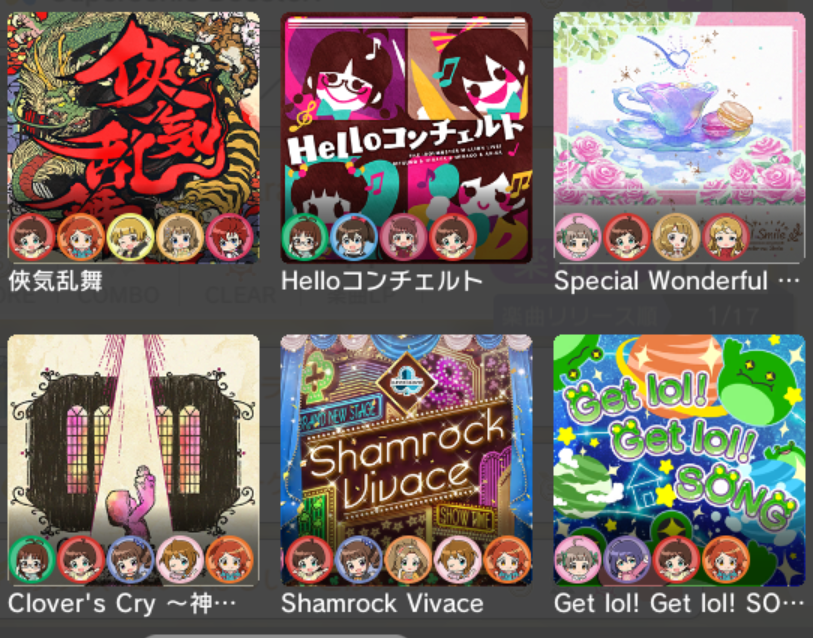Image resolution: width=813 pixels, height=638 pixels.
Task: Click the Shamrock Vivace title label
Action: [382, 604]
